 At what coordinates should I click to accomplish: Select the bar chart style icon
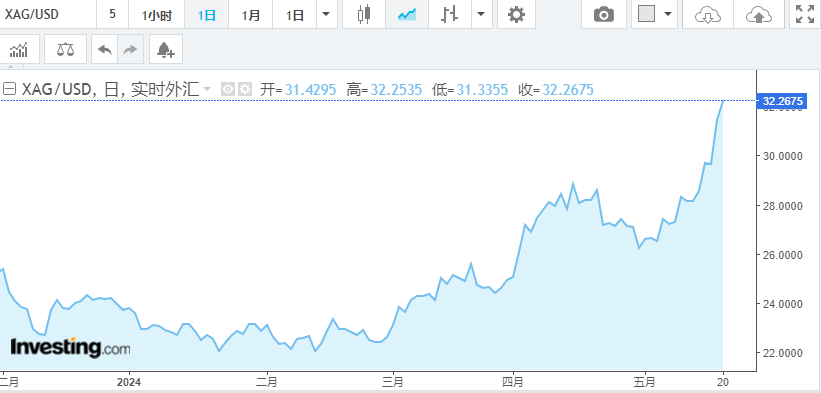[x=450, y=14]
